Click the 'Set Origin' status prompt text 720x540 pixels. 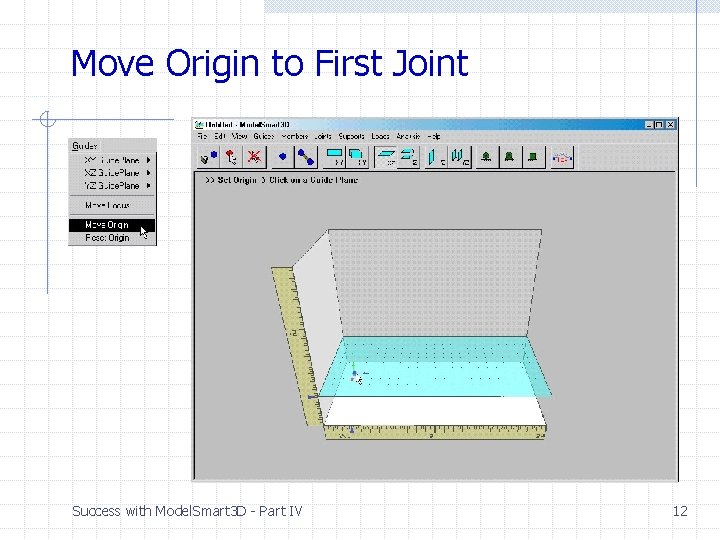point(281,180)
